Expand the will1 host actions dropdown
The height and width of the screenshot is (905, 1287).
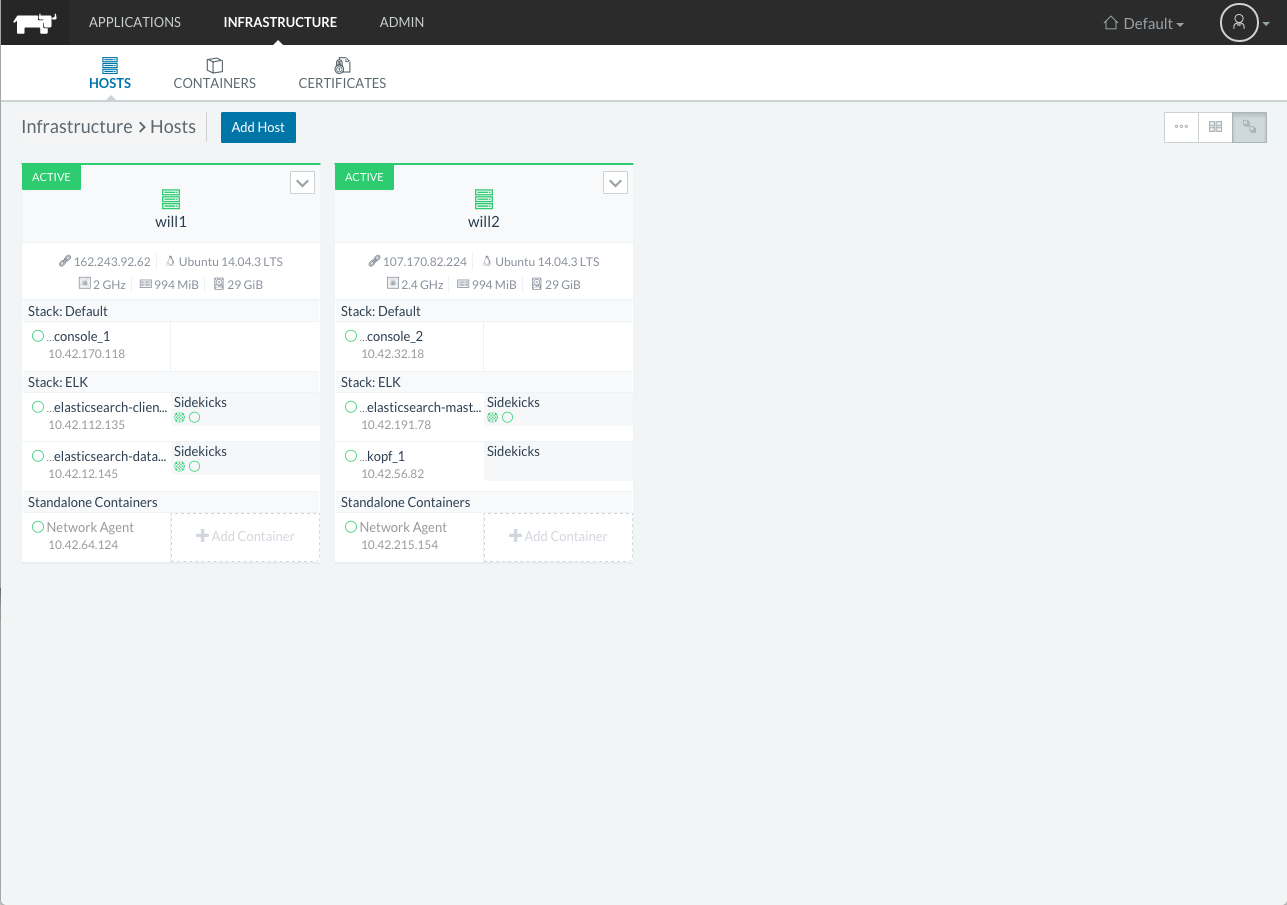coord(302,182)
